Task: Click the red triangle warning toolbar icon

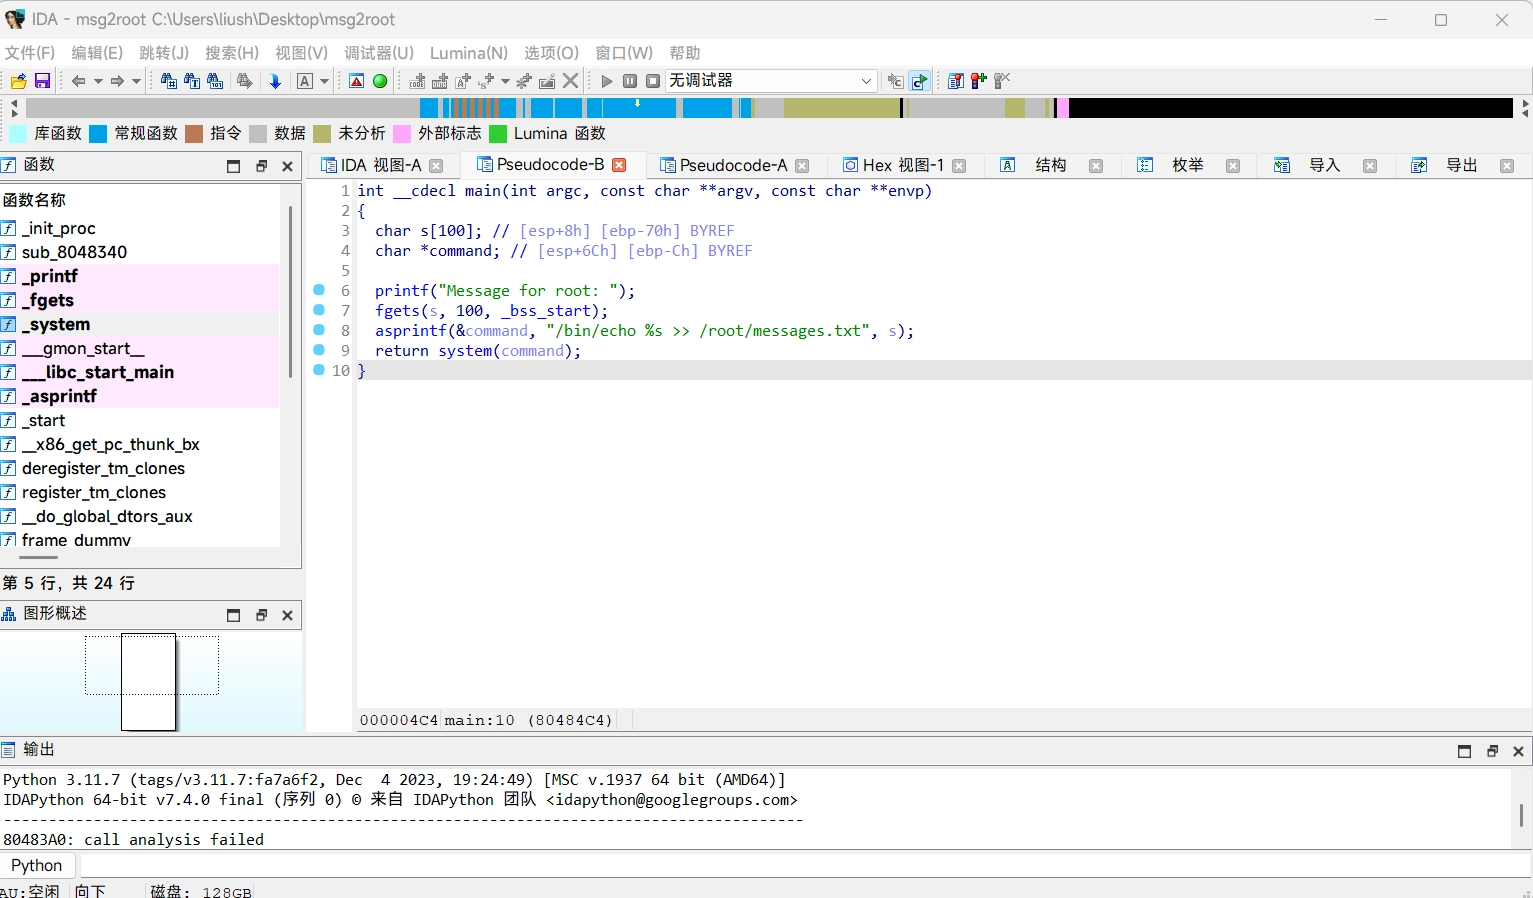Action: point(356,81)
